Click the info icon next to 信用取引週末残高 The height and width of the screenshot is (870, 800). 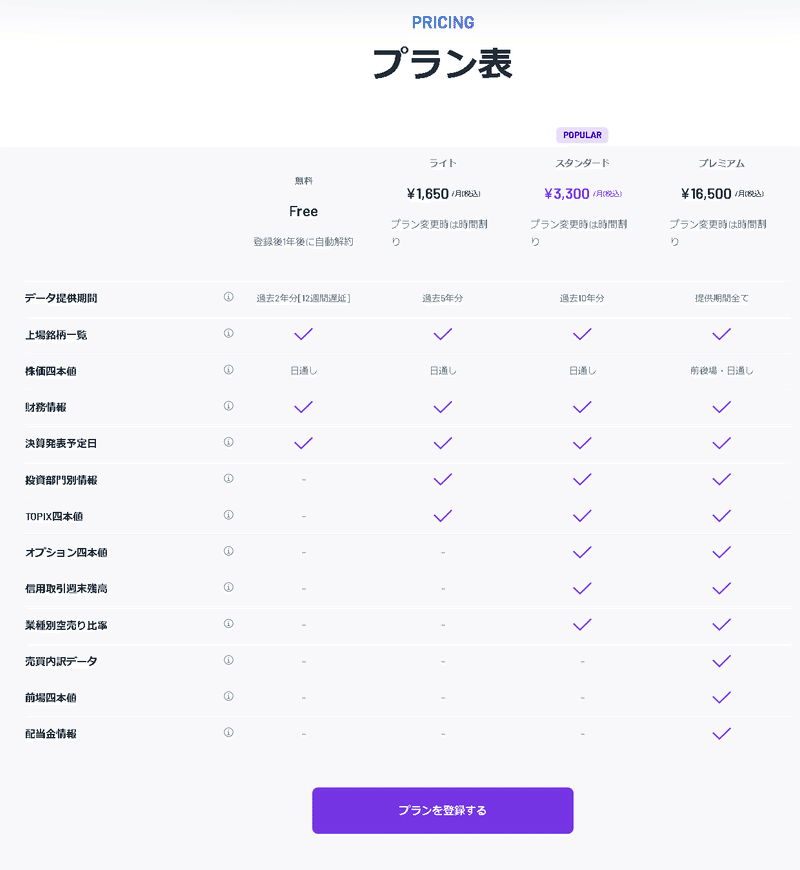tap(230, 588)
